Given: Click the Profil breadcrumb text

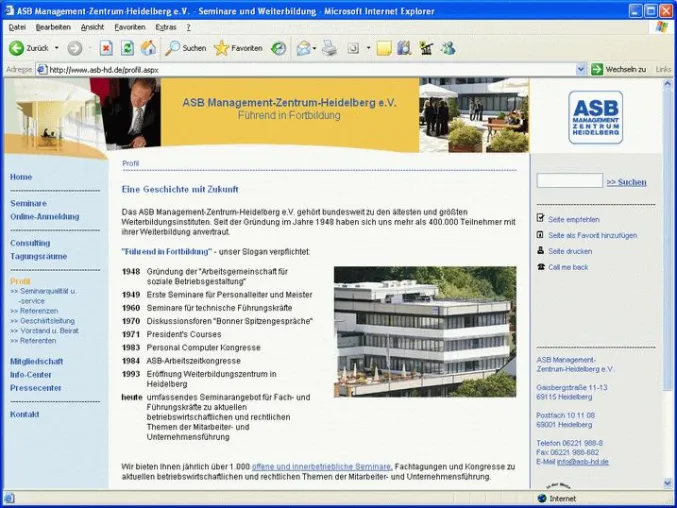Looking at the screenshot, I should (x=130, y=163).
